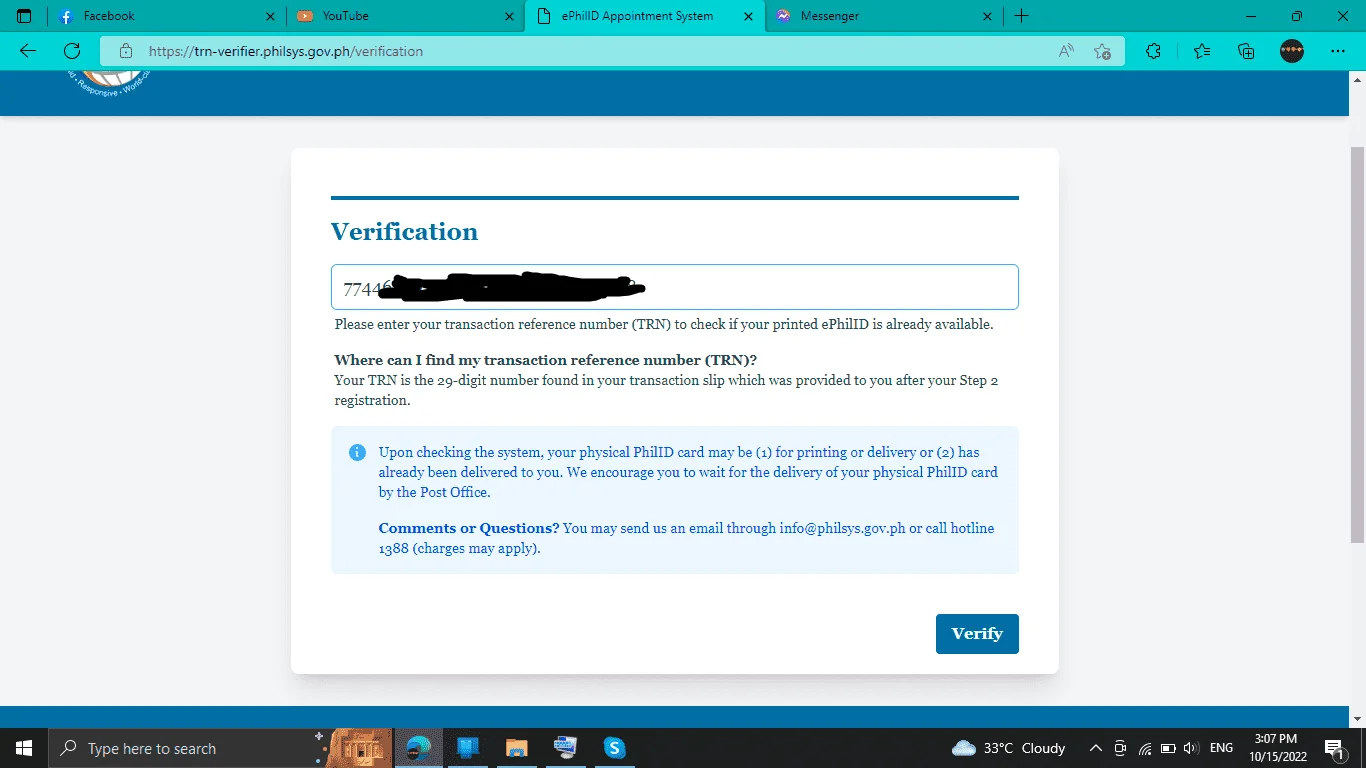The image size is (1366, 768).
Task: Click the "Comments or Questions?" text
Action: [469, 528]
